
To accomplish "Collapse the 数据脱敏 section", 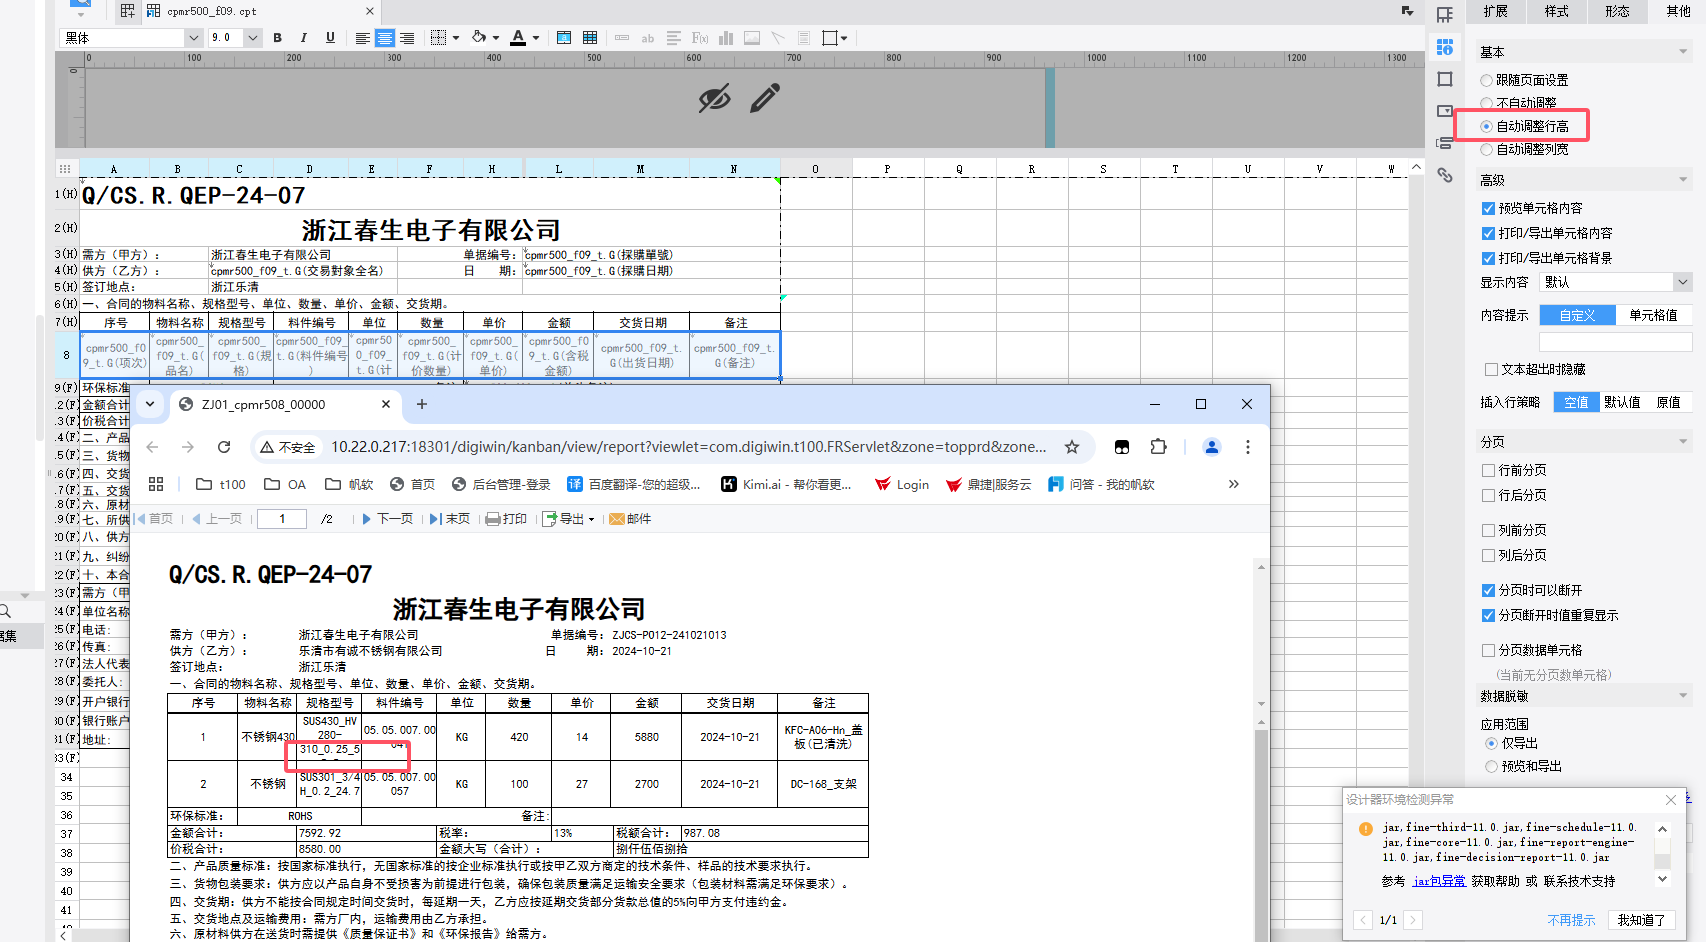I will point(1684,695).
